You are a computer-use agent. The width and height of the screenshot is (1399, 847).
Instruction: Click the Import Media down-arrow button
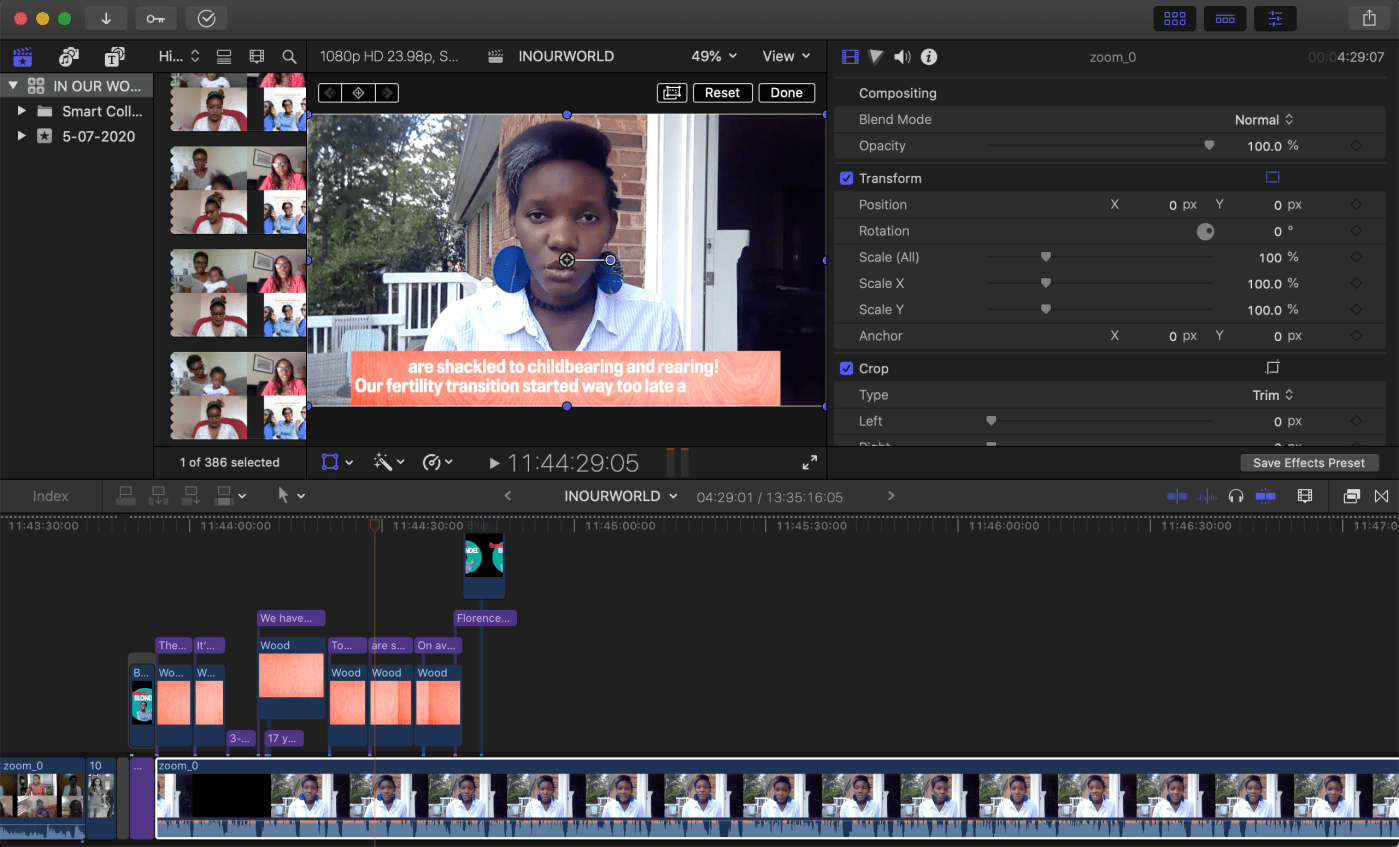pos(105,18)
